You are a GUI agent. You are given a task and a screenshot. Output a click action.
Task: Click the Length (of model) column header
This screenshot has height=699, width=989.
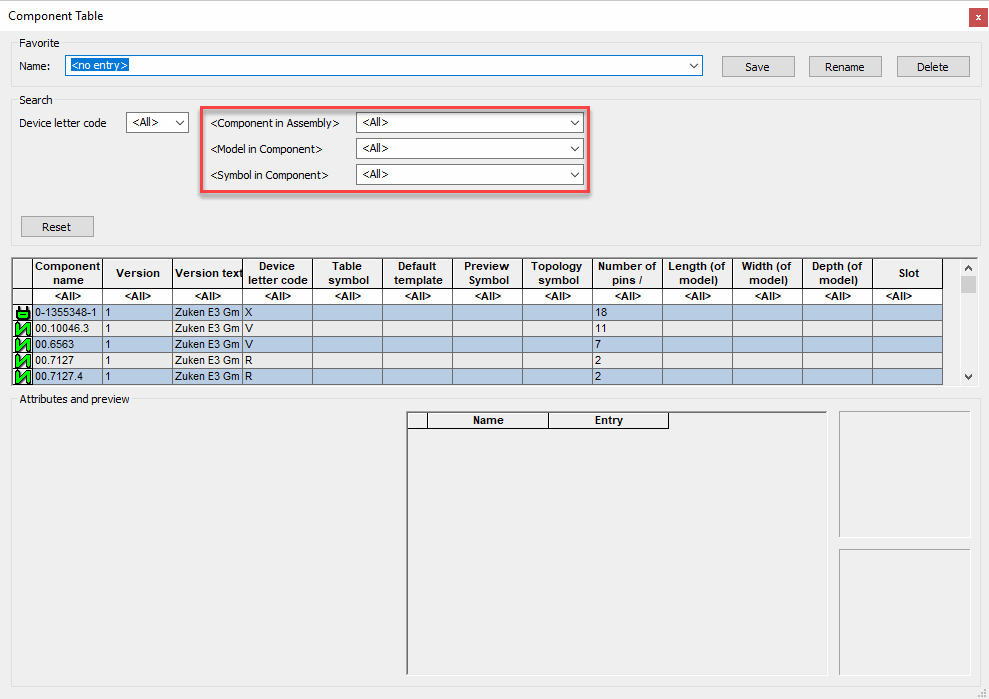pyautogui.click(x=698, y=273)
